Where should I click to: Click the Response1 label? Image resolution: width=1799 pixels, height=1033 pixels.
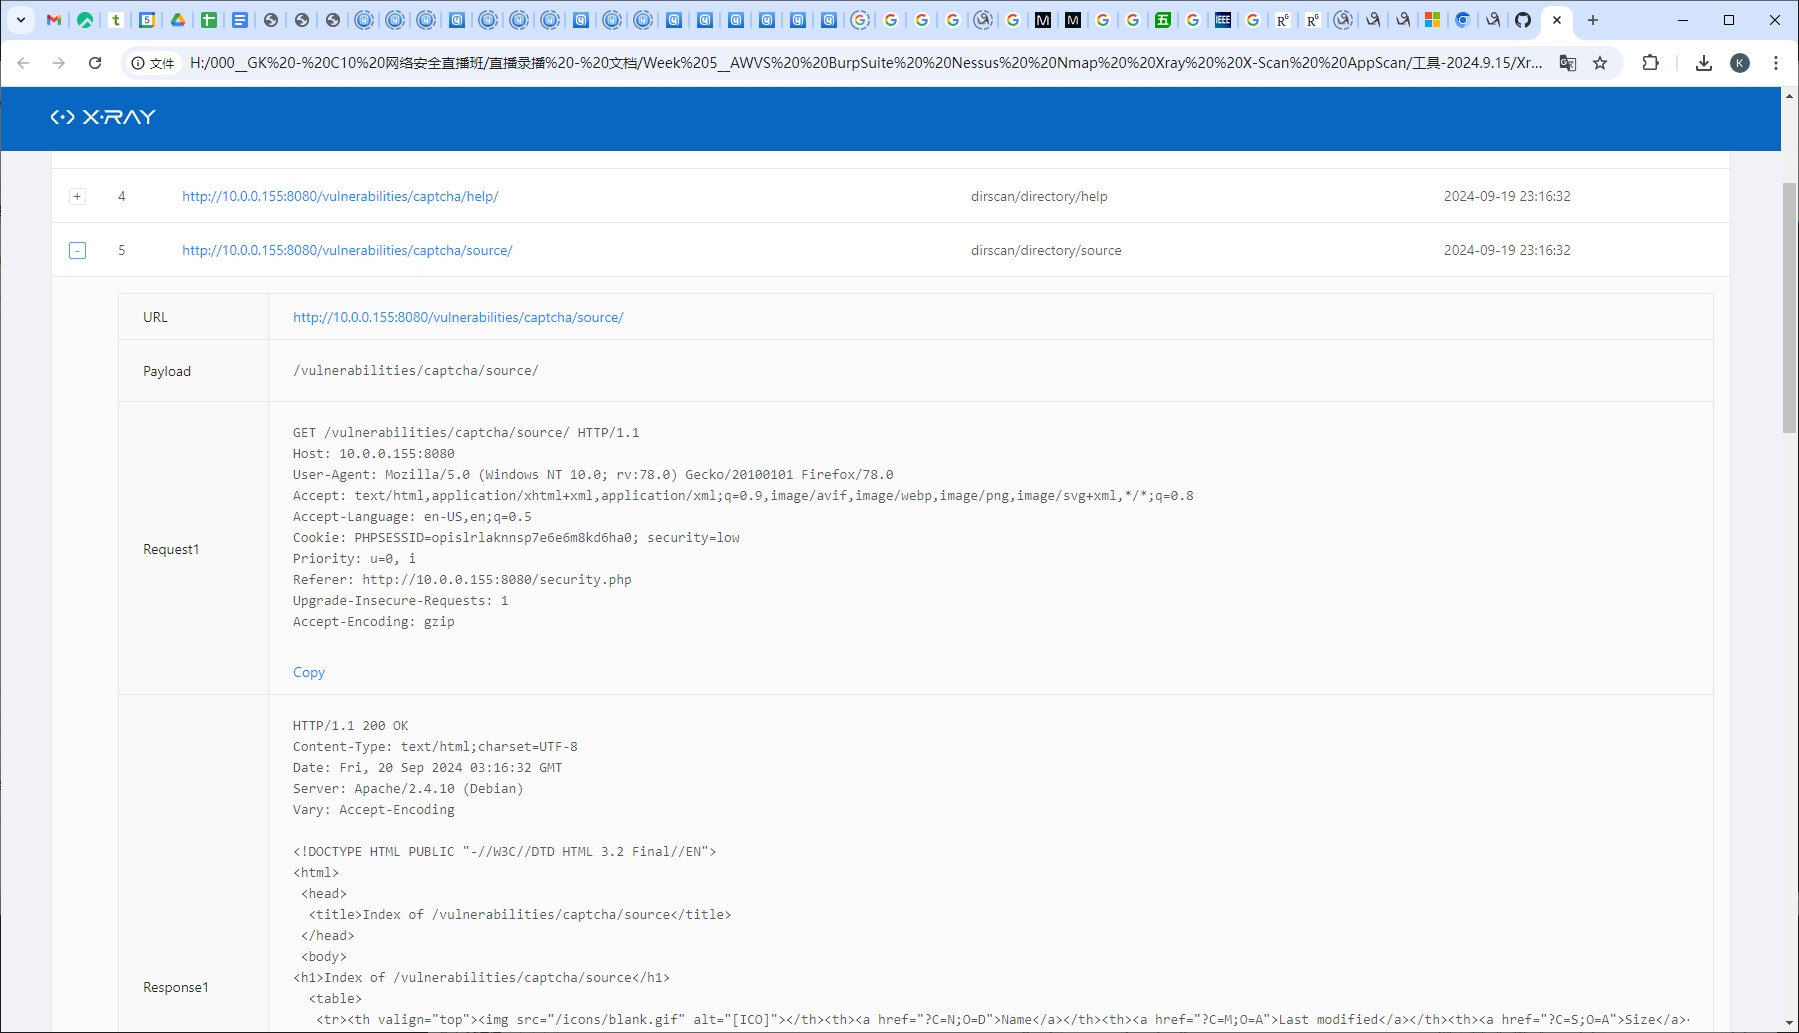[176, 987]
